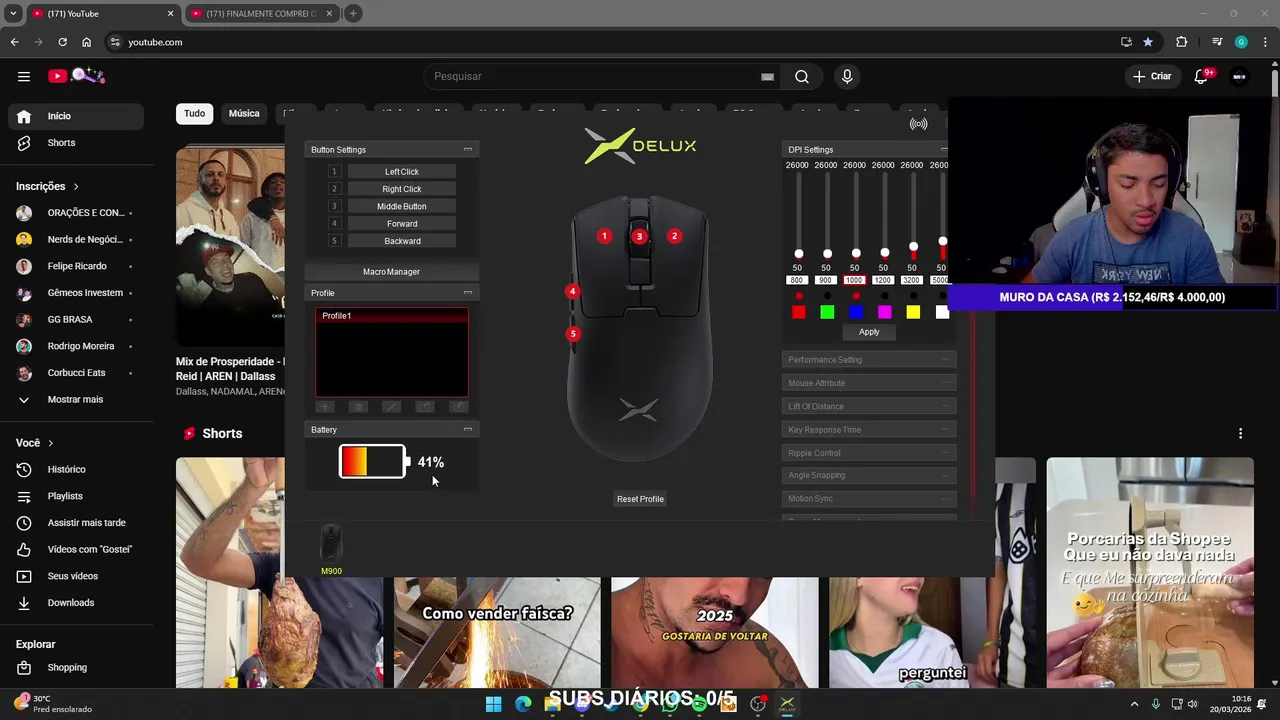Click side button marker 4 on diagram
The image size is (1280, 720).
tap(572, 292)
